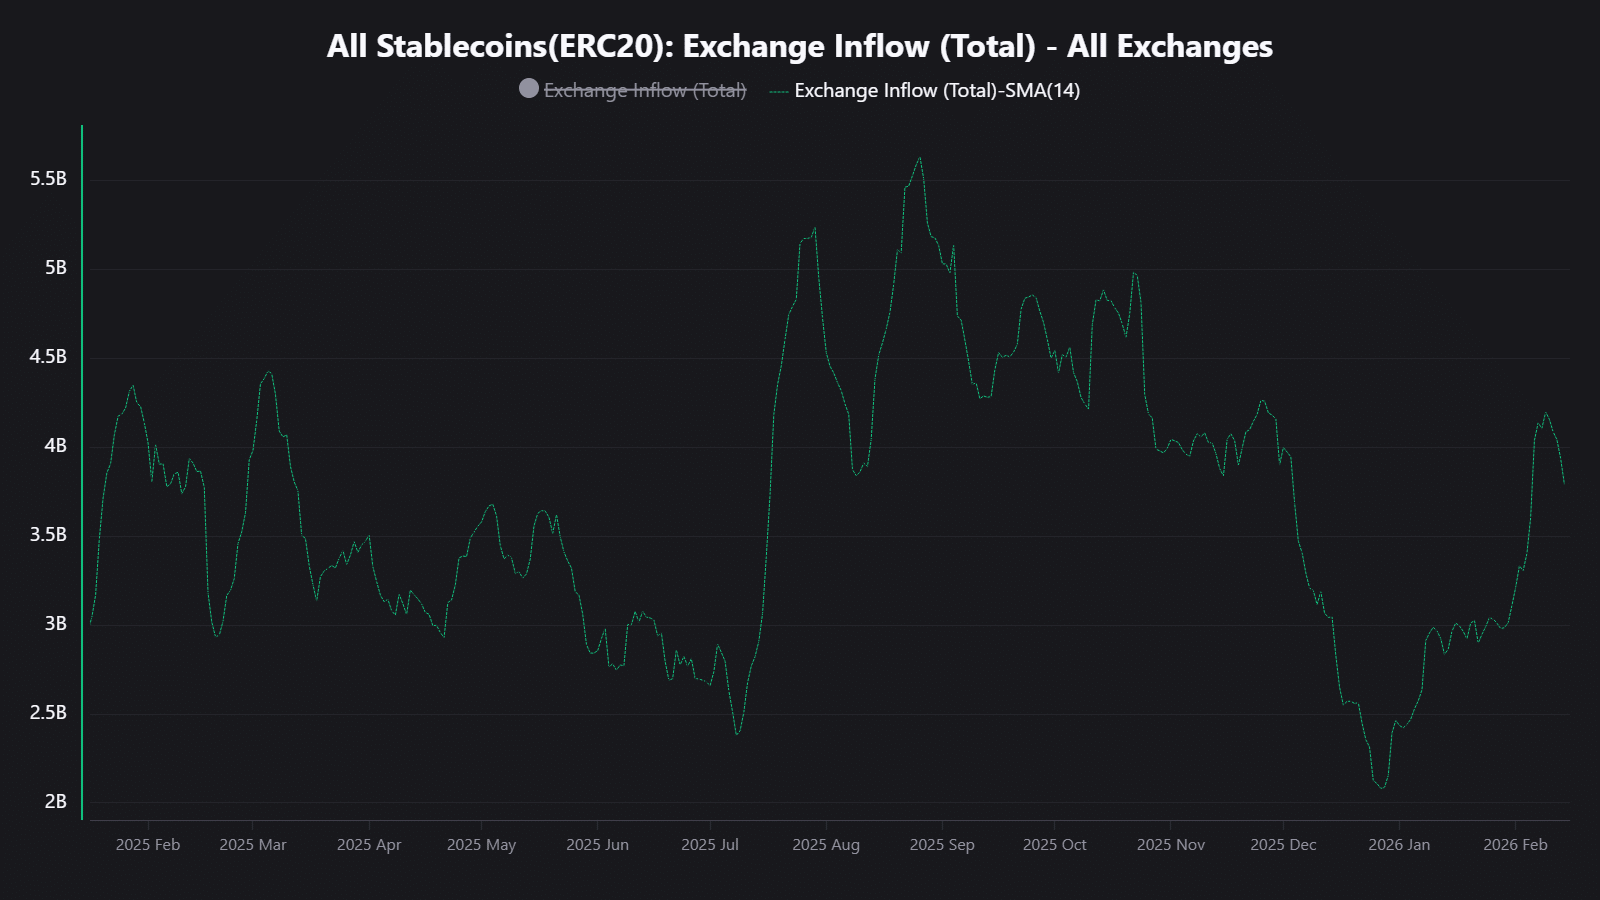Click the 2025 Jul axis marker
Screen dimensions: 1600x900
coord(710,844)
